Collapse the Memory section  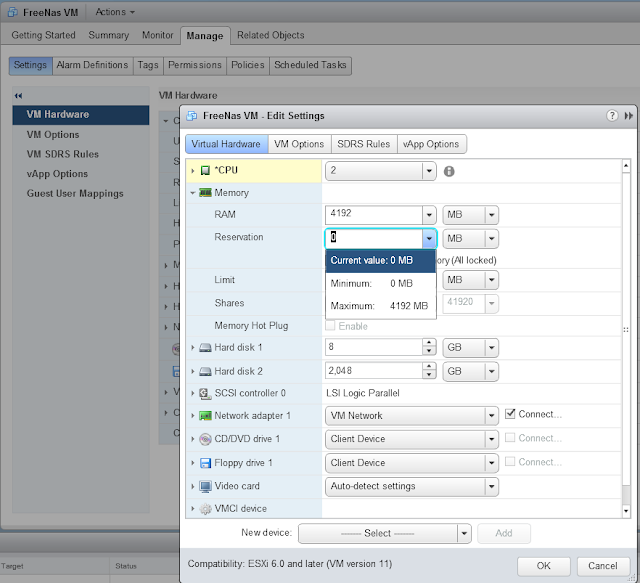coord(193,193)
